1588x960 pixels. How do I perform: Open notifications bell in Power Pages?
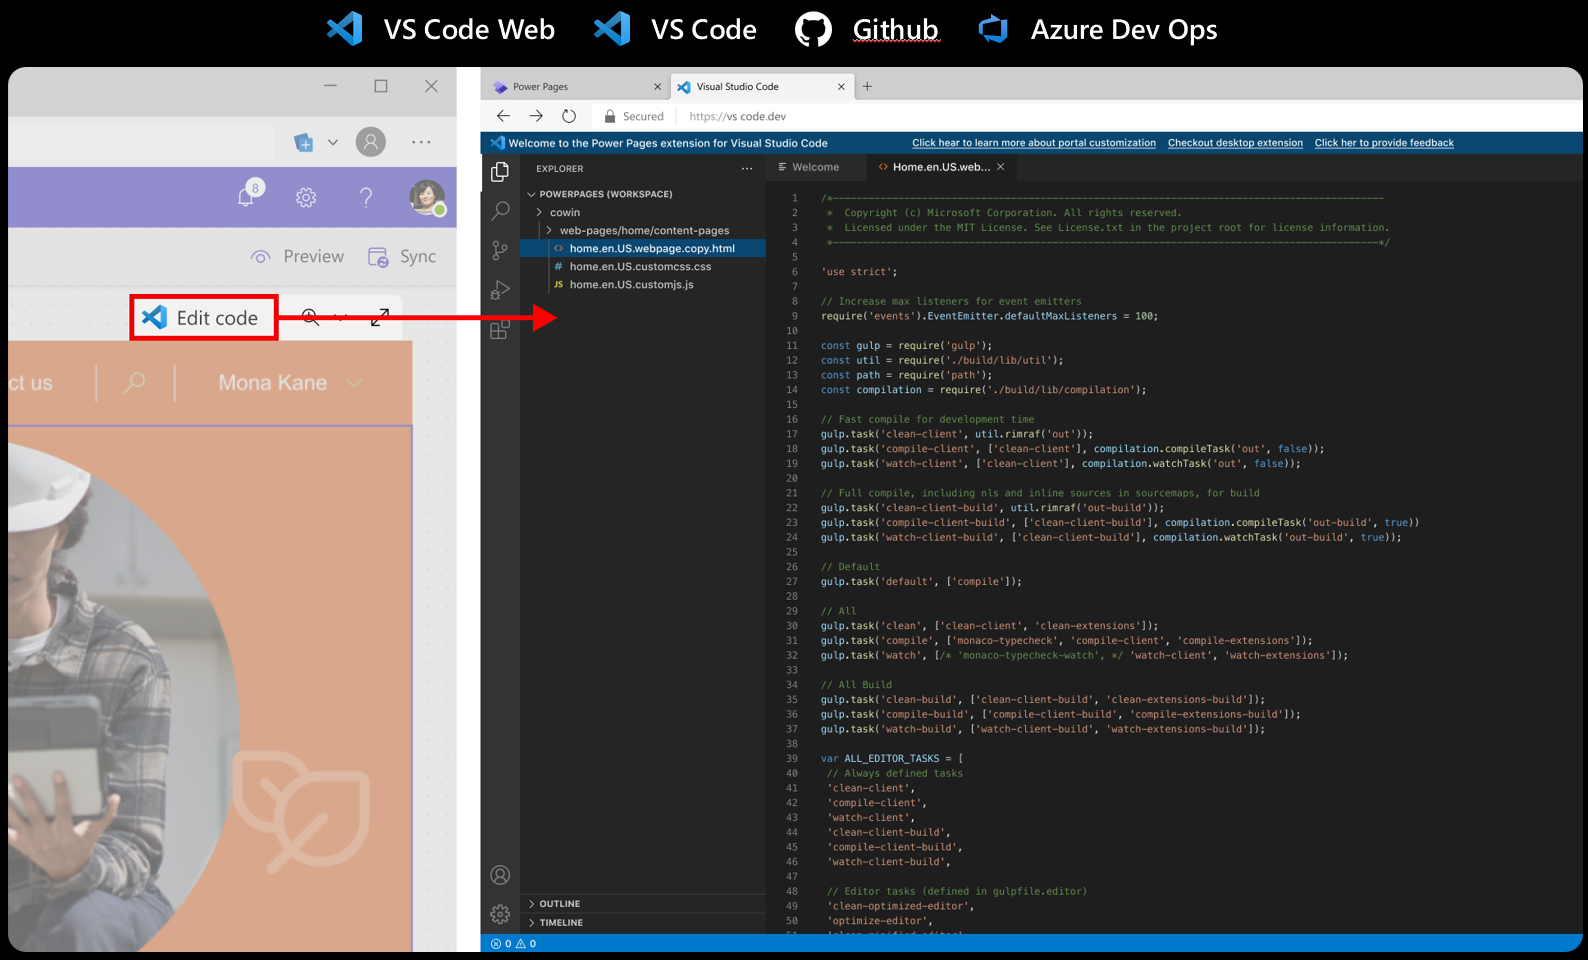coord(246,197)
